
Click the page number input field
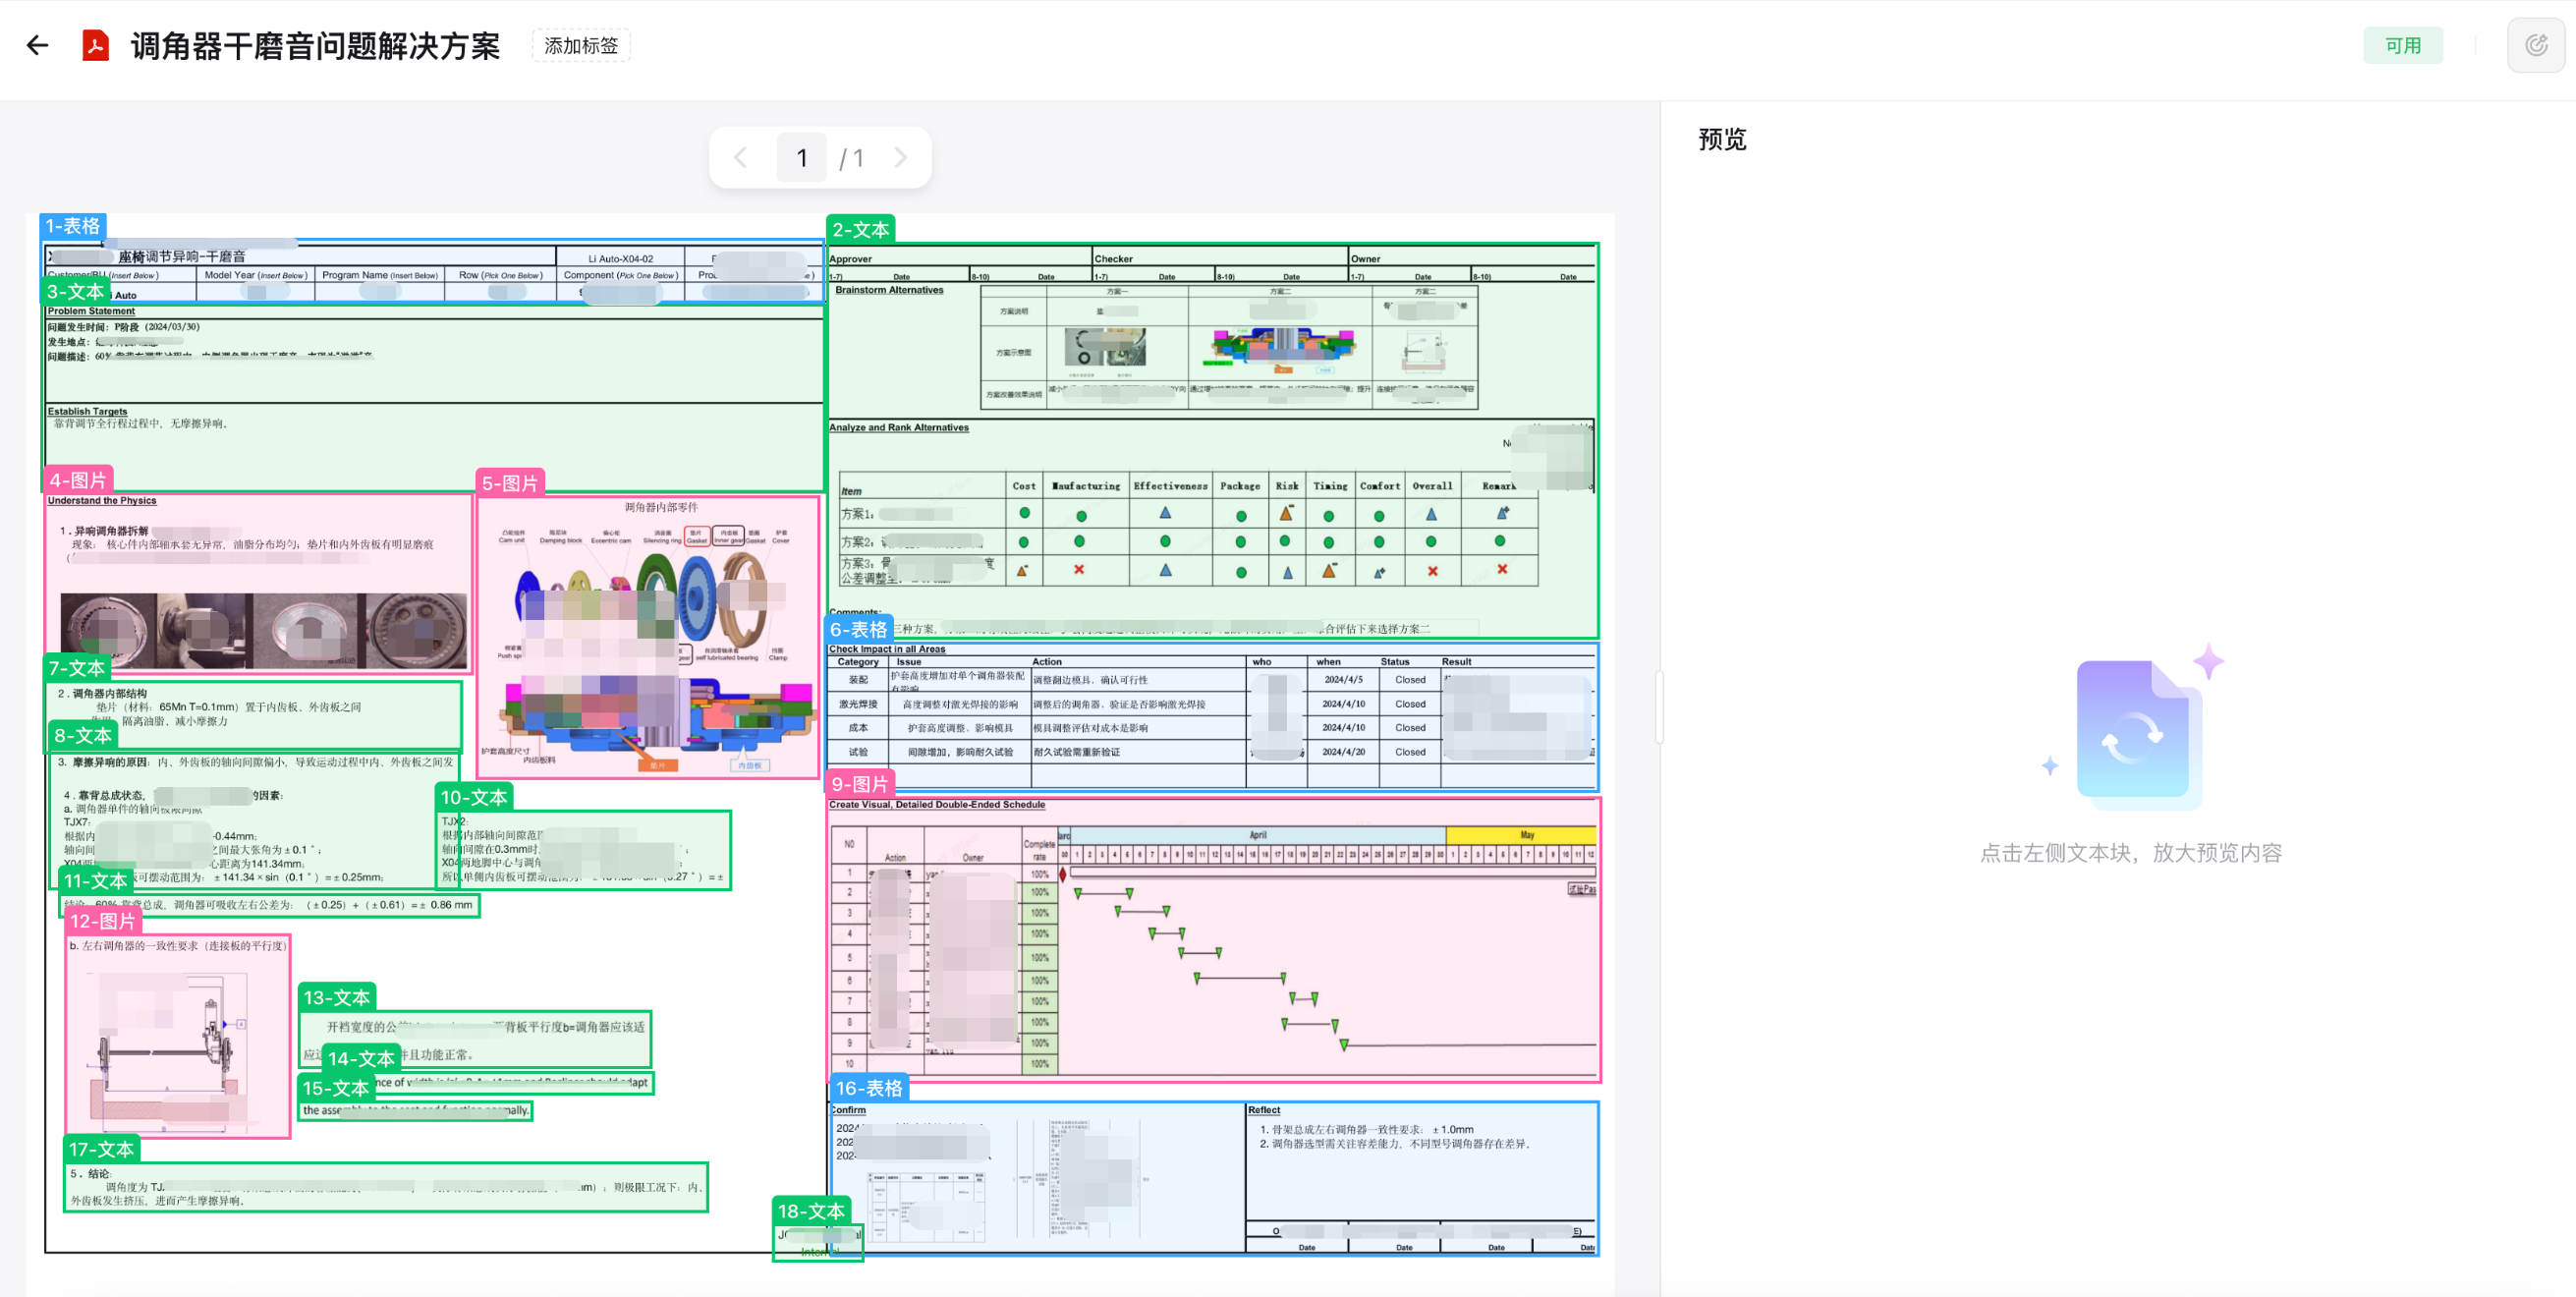click(801, 157)
